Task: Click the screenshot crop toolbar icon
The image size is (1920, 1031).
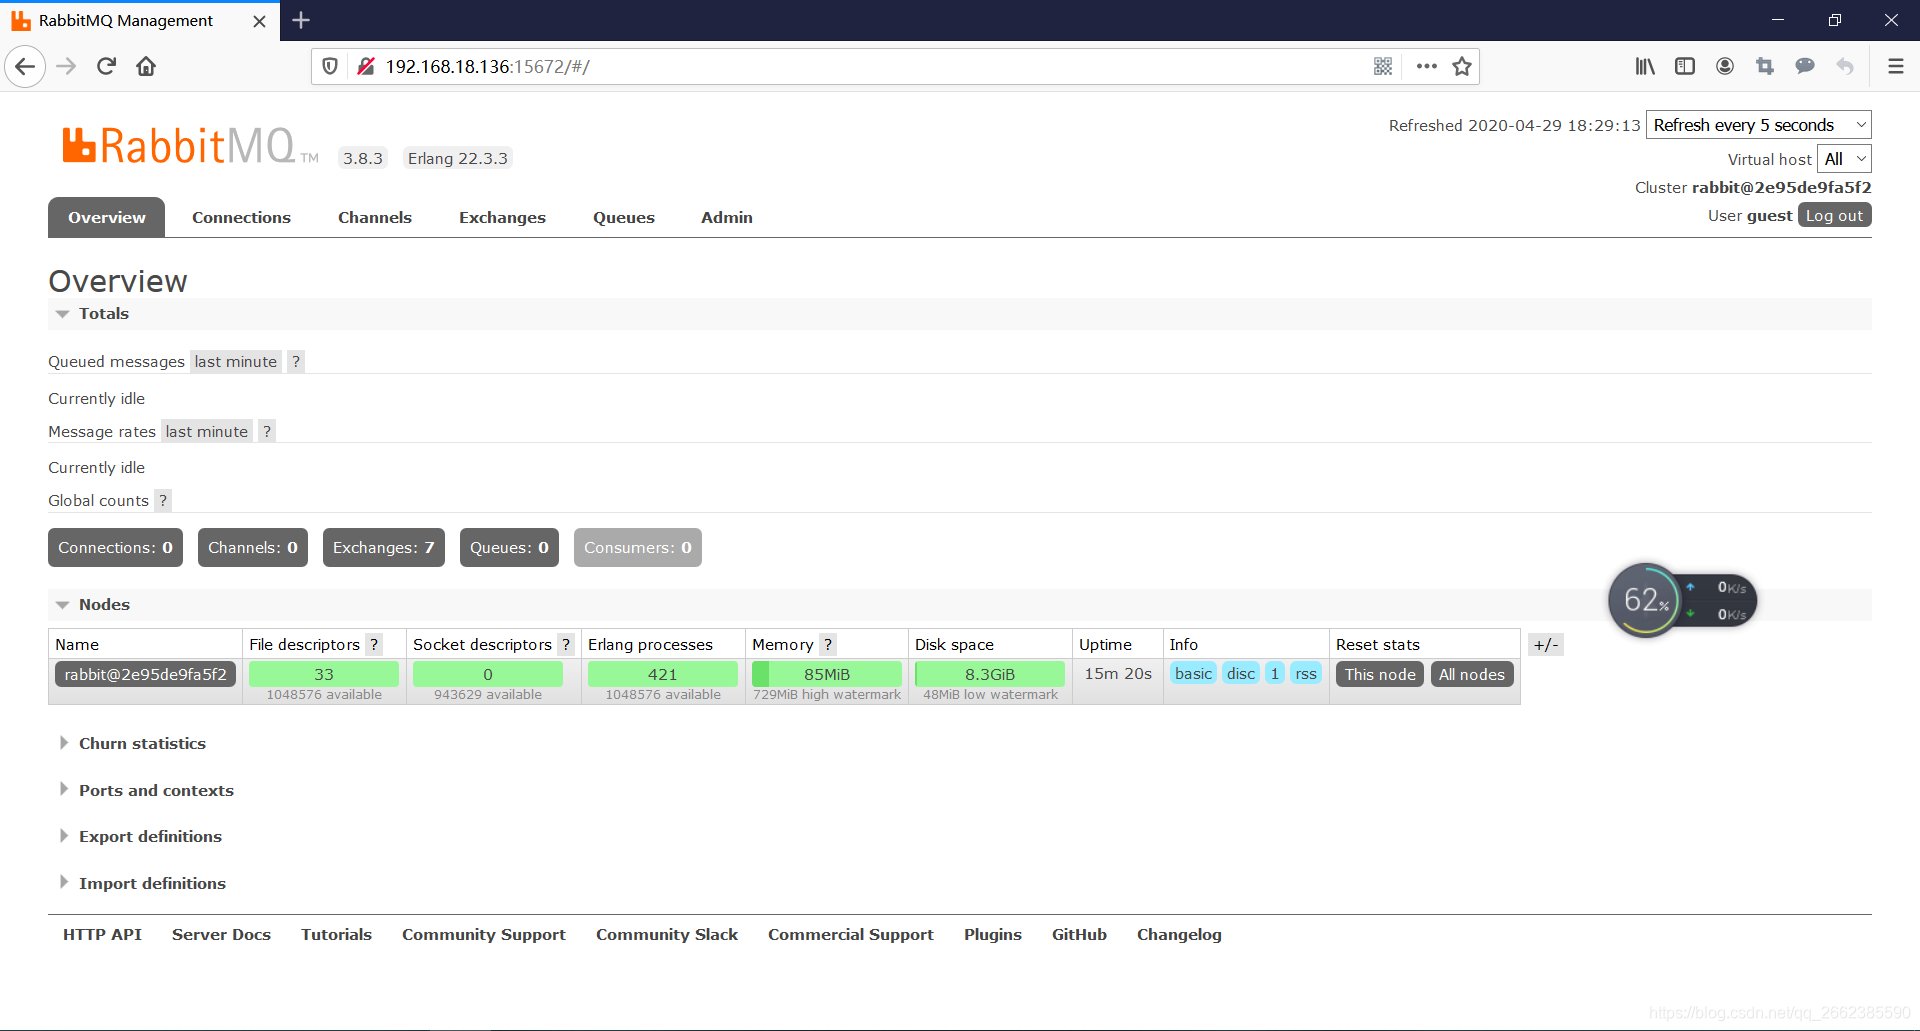Action: pyautogui.click(x=1765, y=67)
